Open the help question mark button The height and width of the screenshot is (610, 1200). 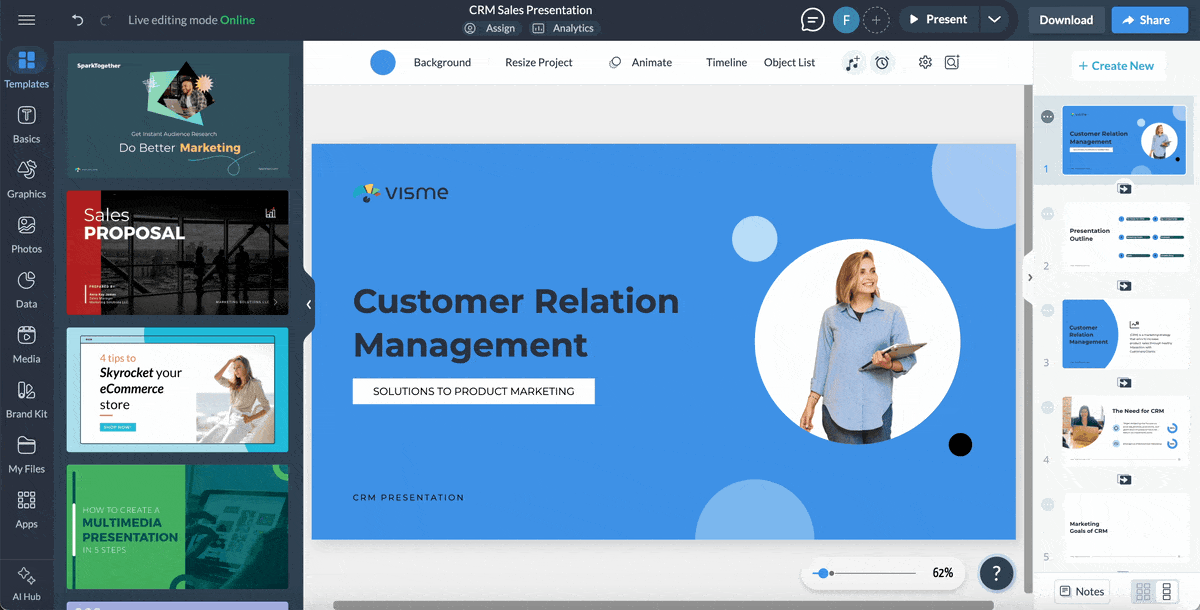click(996, 573)
